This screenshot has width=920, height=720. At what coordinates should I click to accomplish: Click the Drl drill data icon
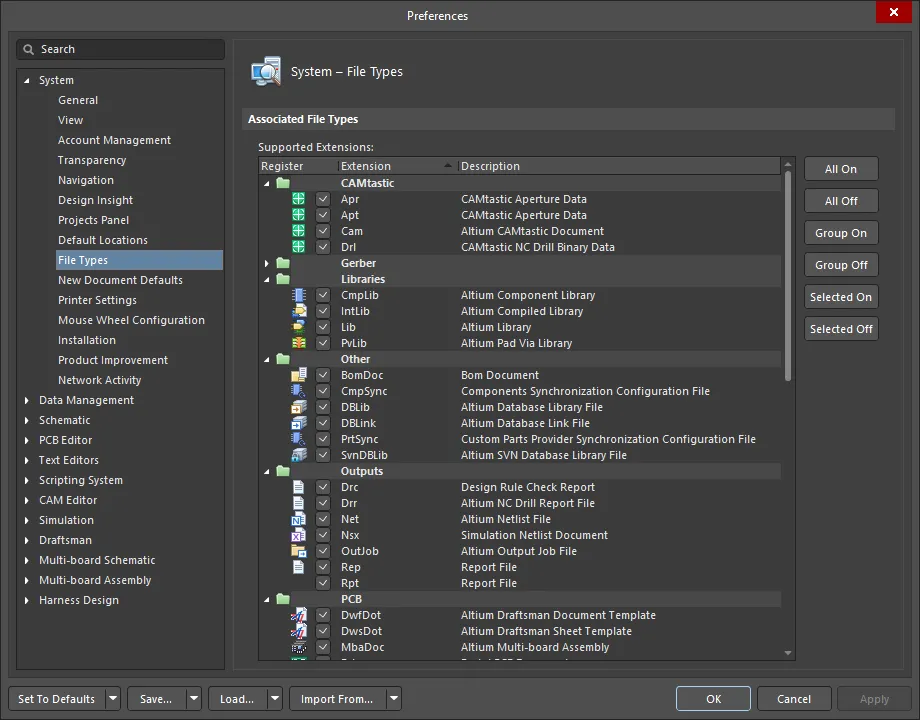[x=299, y=247]
